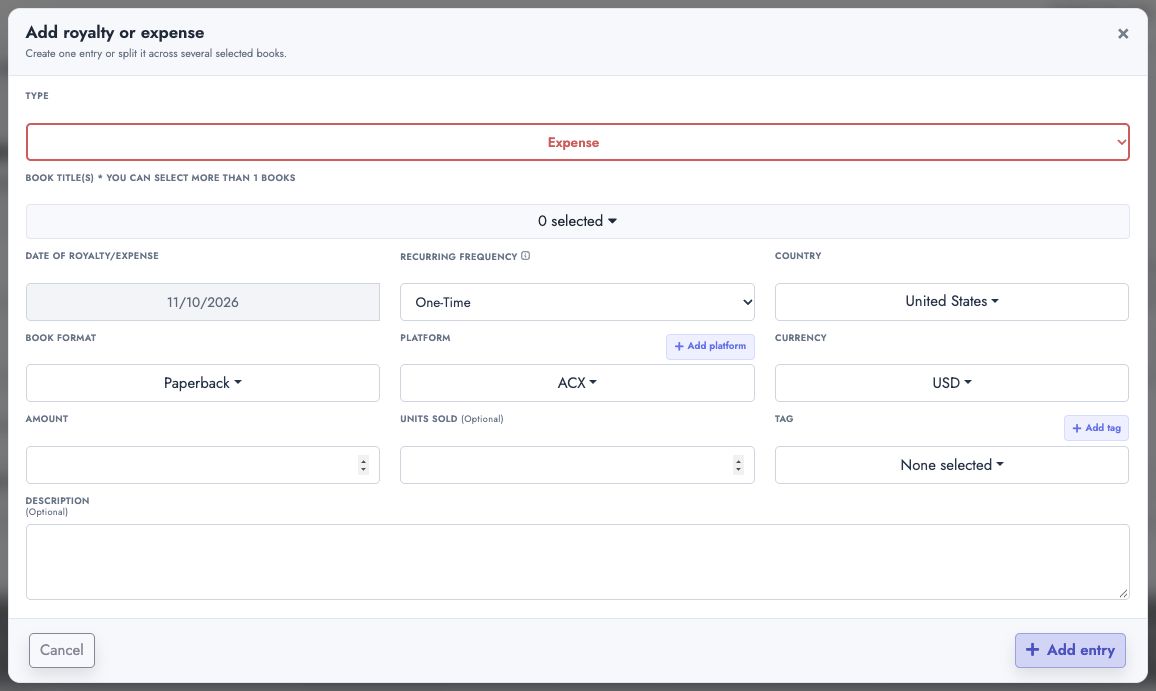
Task: Open the Currency dropdown showing USD
Action: tap(951, 383)
